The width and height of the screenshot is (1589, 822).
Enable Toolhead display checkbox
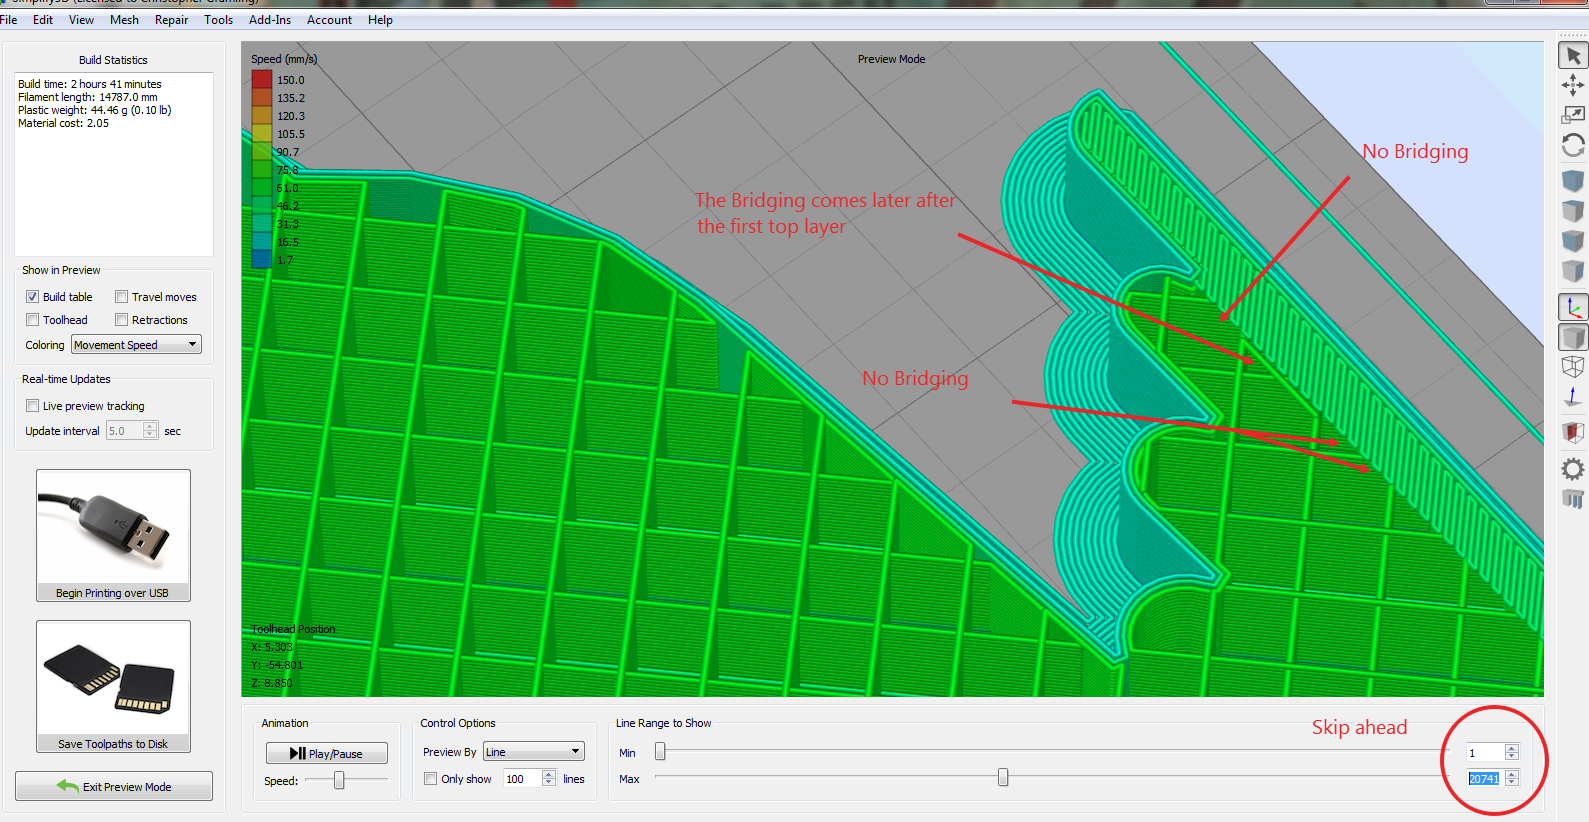33,320
